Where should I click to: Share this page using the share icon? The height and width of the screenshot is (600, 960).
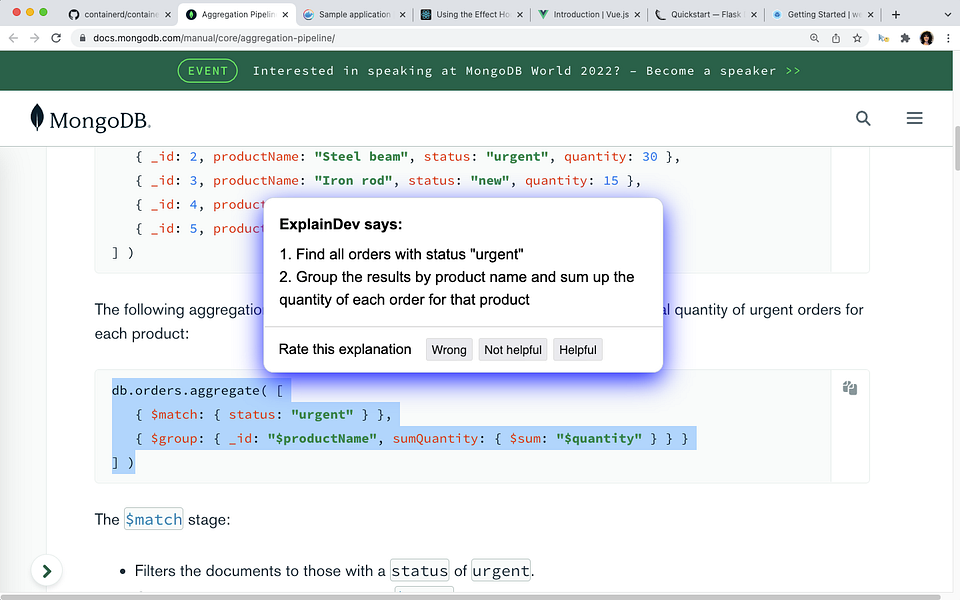tap(836, 38)
